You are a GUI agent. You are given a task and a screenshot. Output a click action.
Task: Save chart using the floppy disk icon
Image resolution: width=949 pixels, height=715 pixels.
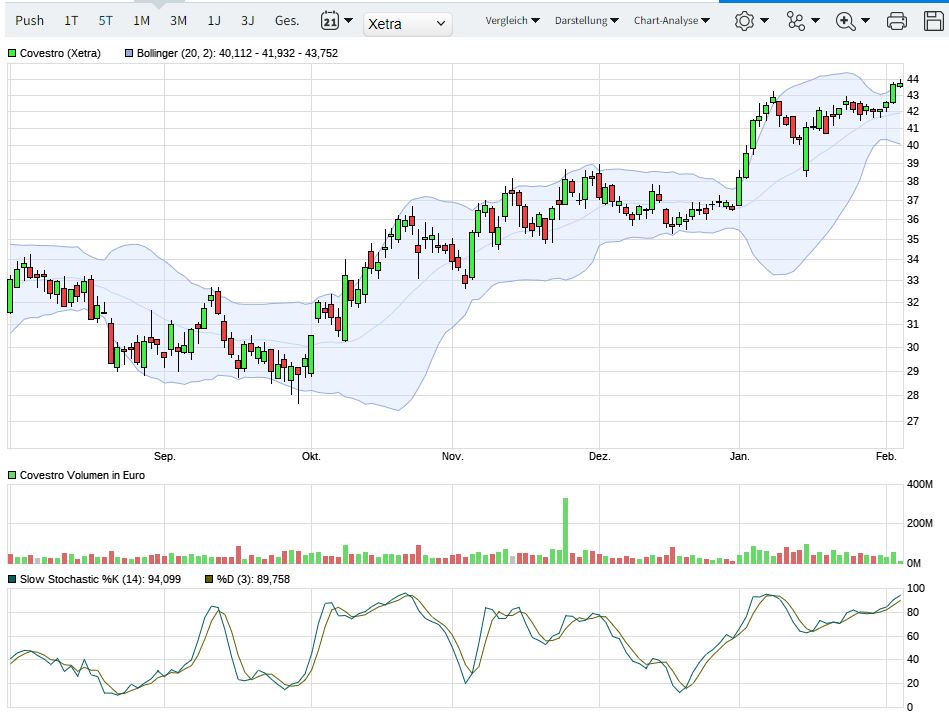coord(932,21)
